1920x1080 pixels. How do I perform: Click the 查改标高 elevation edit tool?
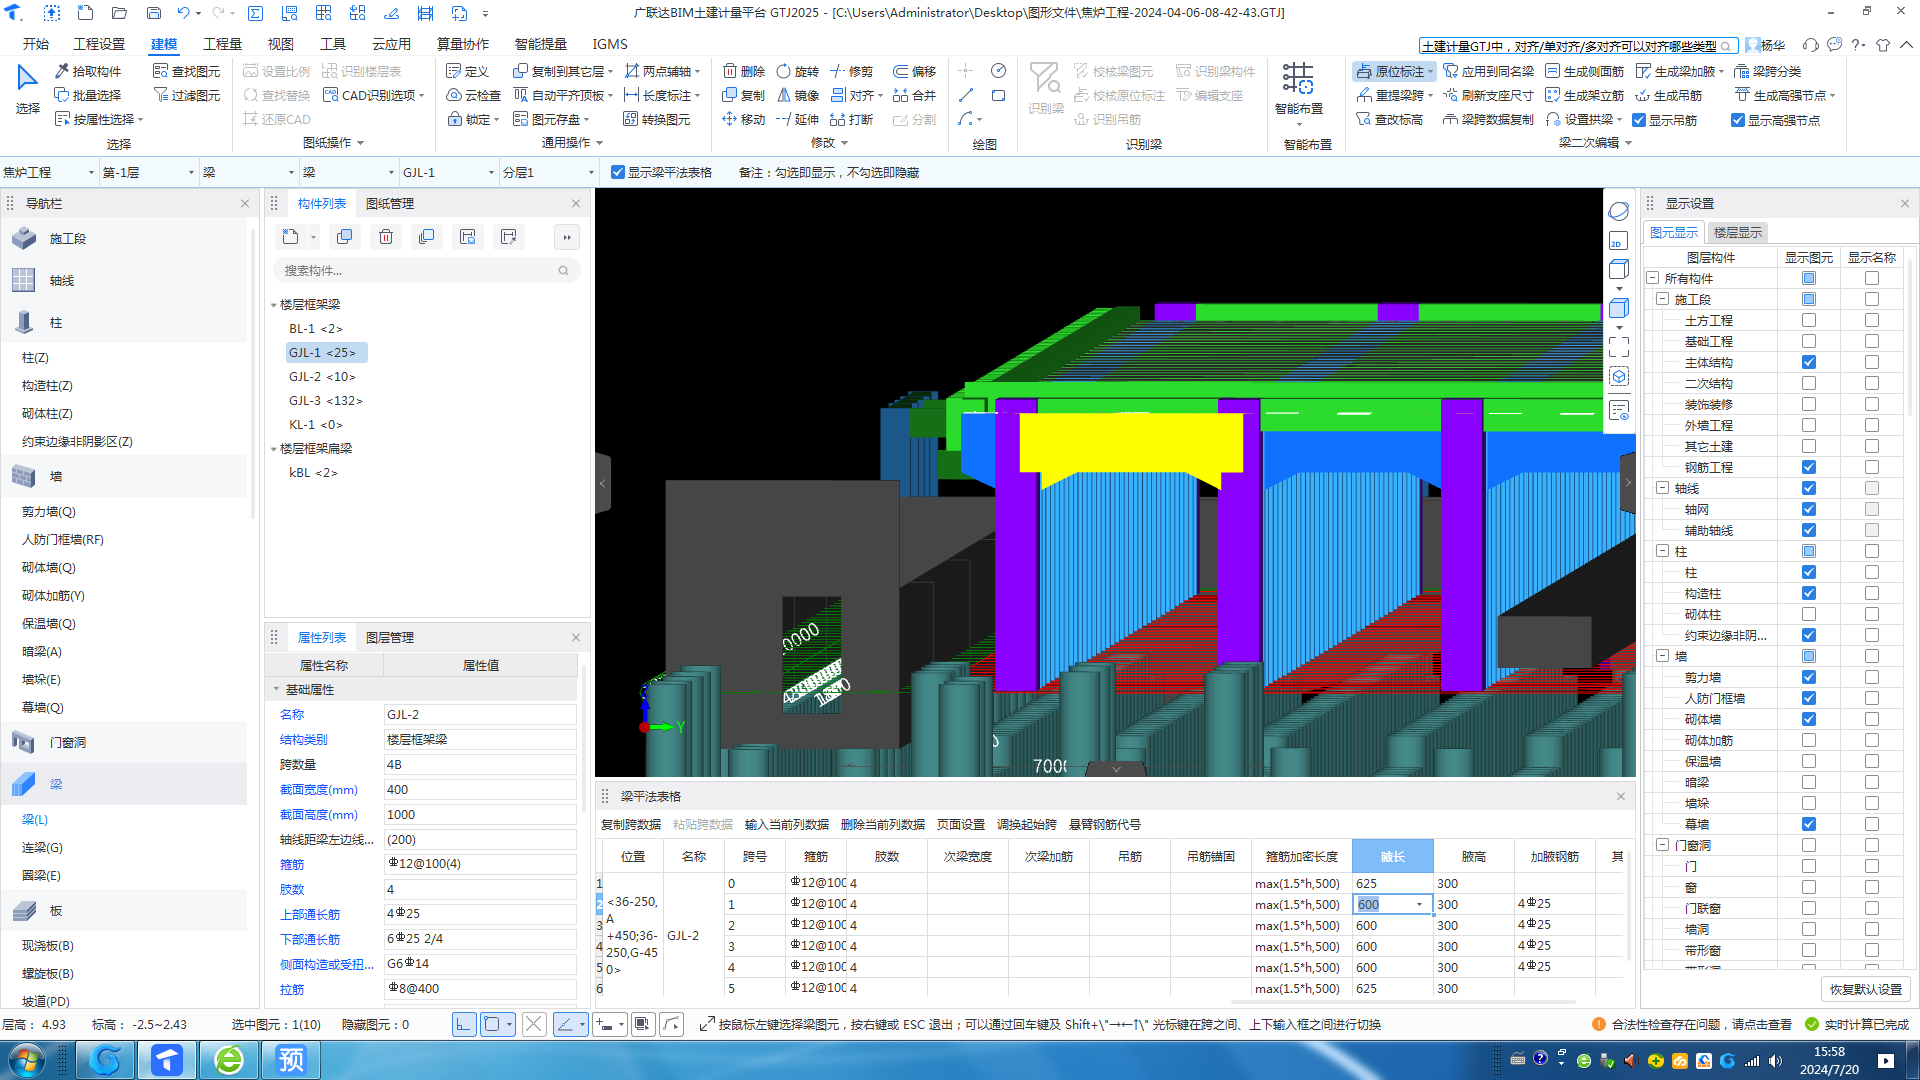[1389, 119]
